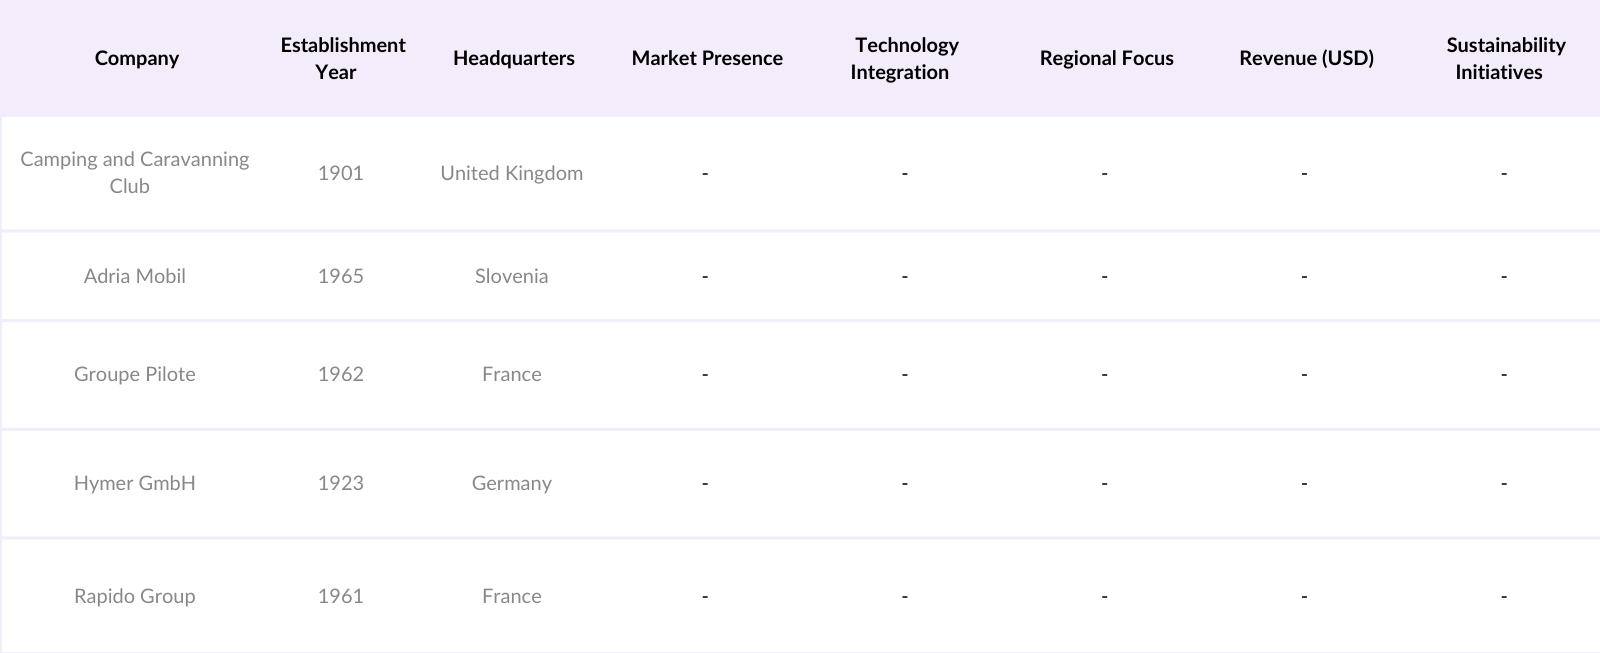Select the Market Presence column header

[x=707, y=58]
